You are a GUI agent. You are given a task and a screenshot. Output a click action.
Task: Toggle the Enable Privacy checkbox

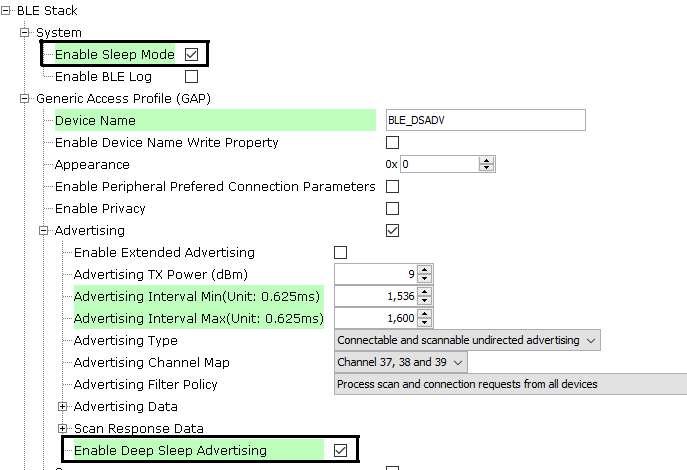tap(392, 208)
